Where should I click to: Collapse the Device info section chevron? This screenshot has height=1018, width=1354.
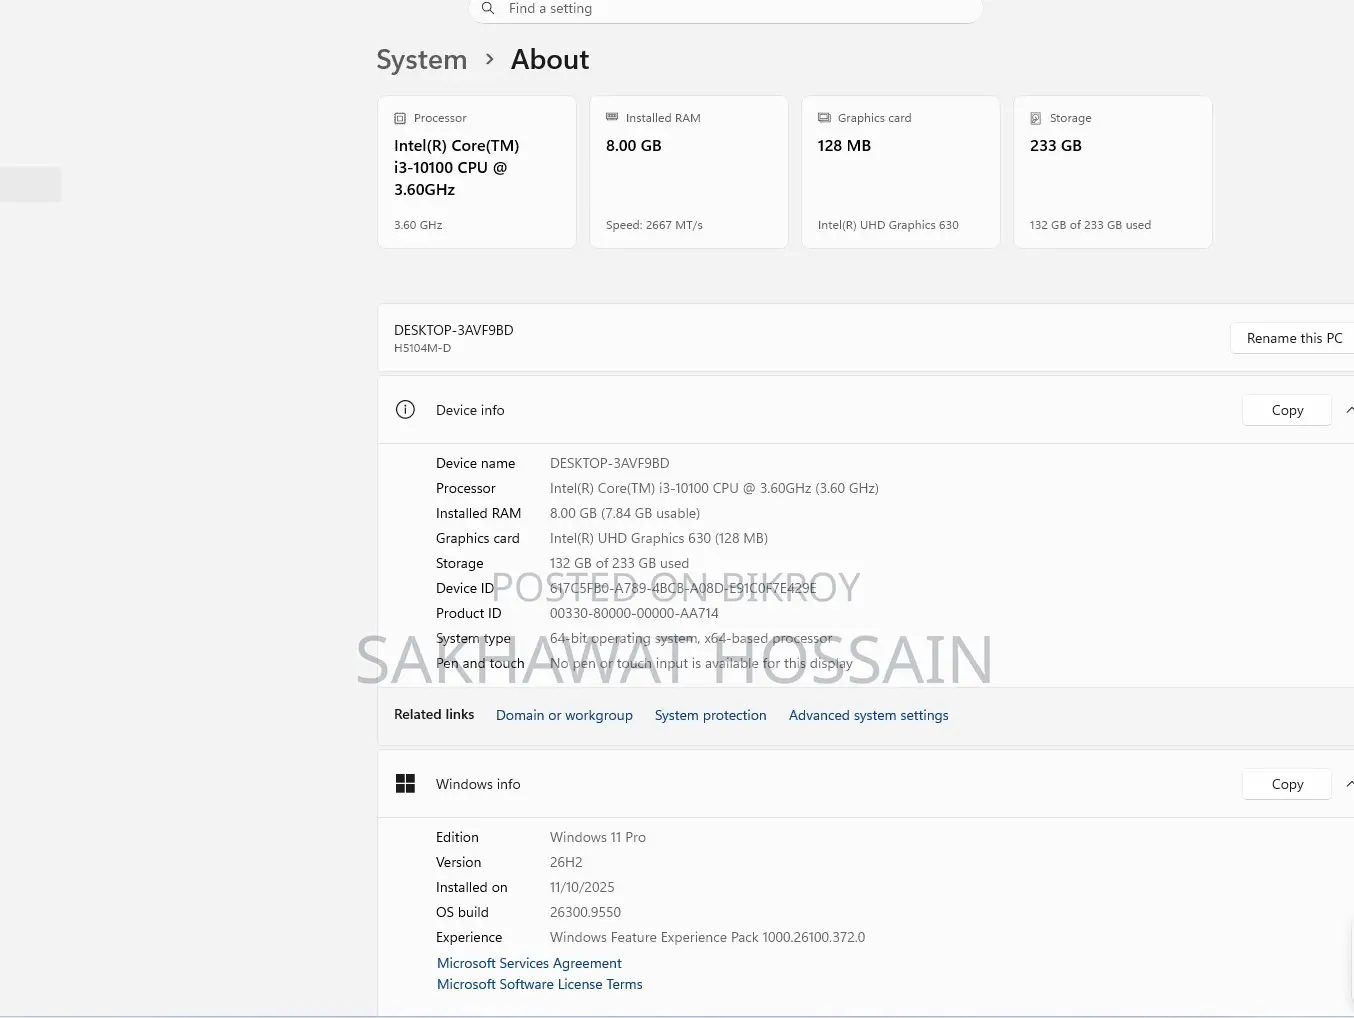1349,410
